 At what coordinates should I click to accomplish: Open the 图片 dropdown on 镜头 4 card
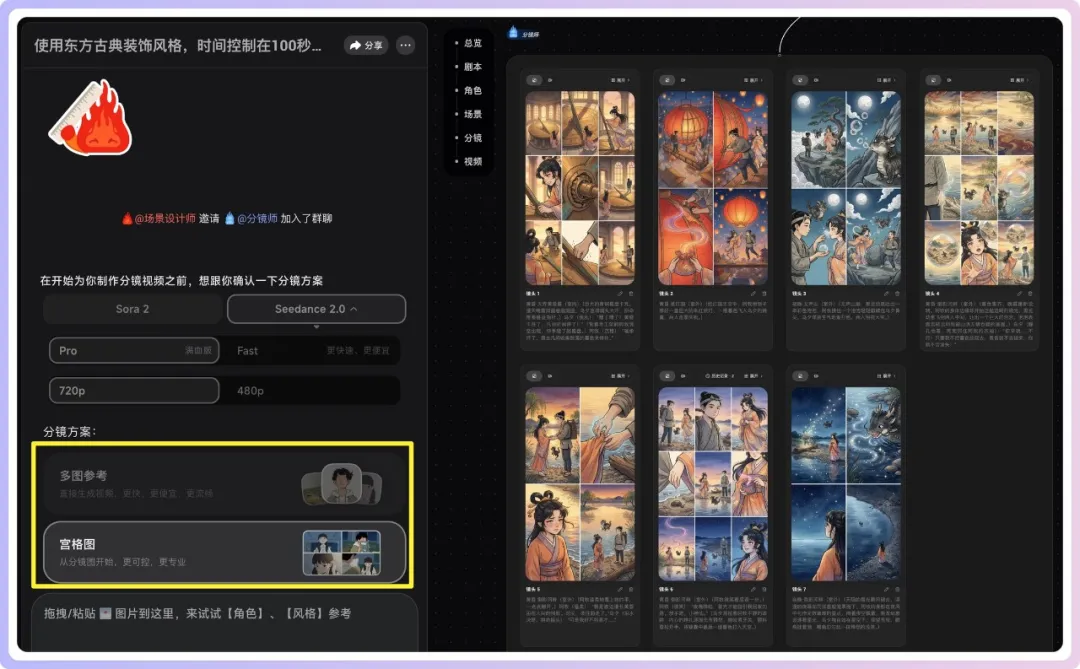[x=1018, y=79]
